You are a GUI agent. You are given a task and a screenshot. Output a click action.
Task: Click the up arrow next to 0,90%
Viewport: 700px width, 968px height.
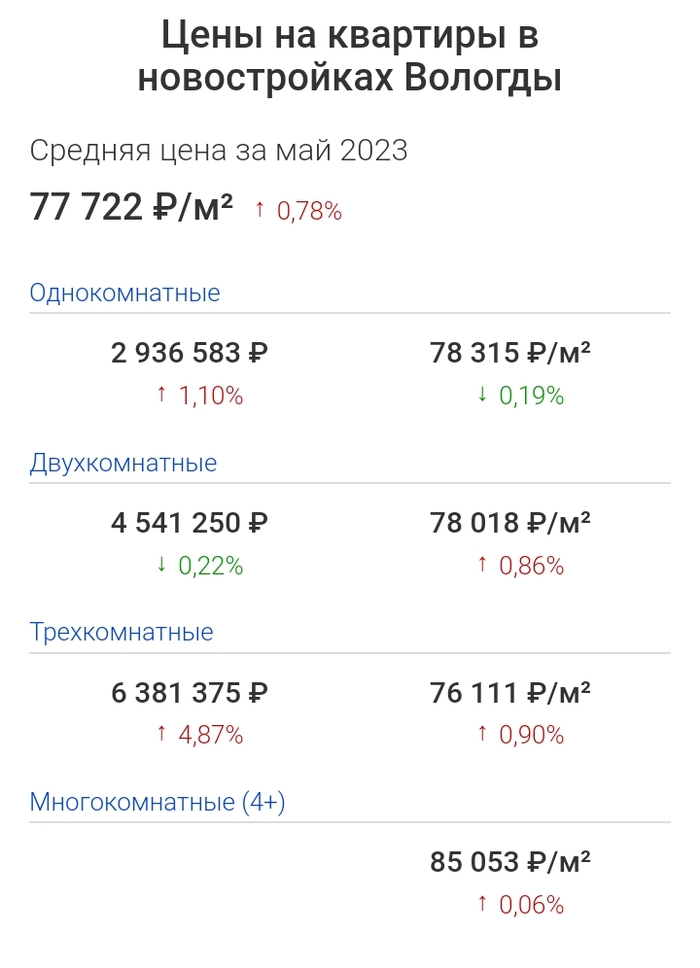(482, 735)
